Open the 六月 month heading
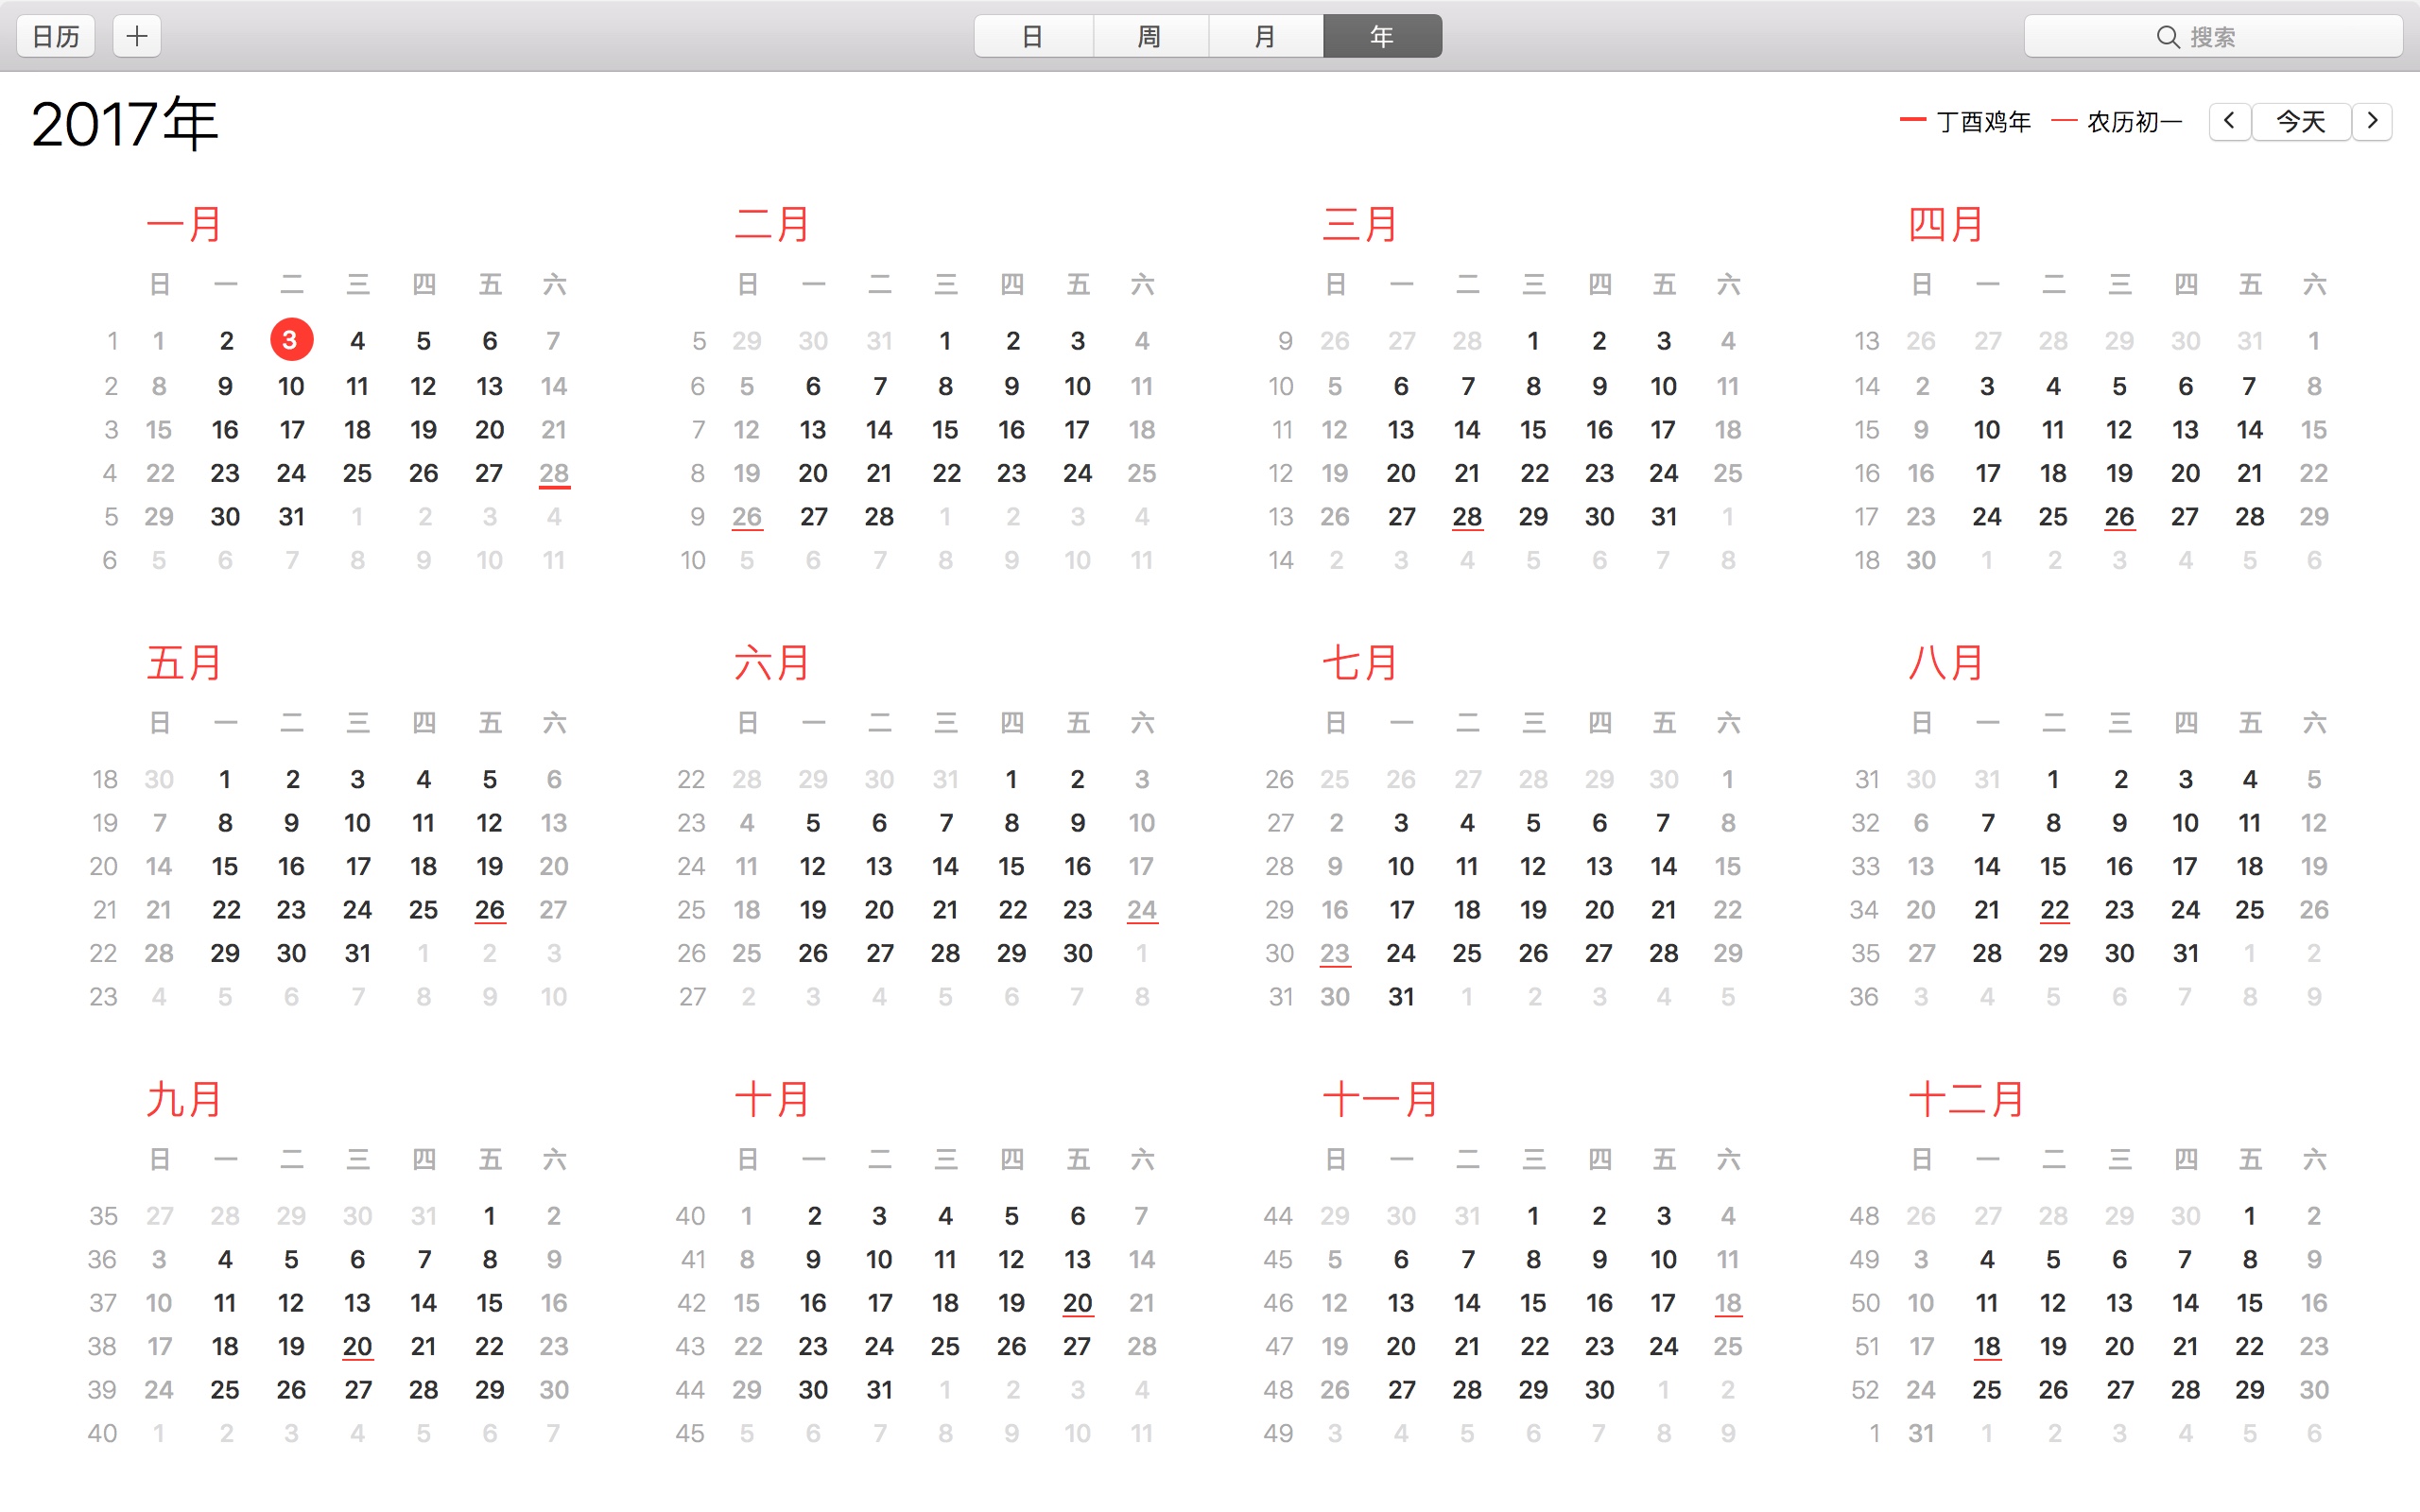 click(771, 662)
